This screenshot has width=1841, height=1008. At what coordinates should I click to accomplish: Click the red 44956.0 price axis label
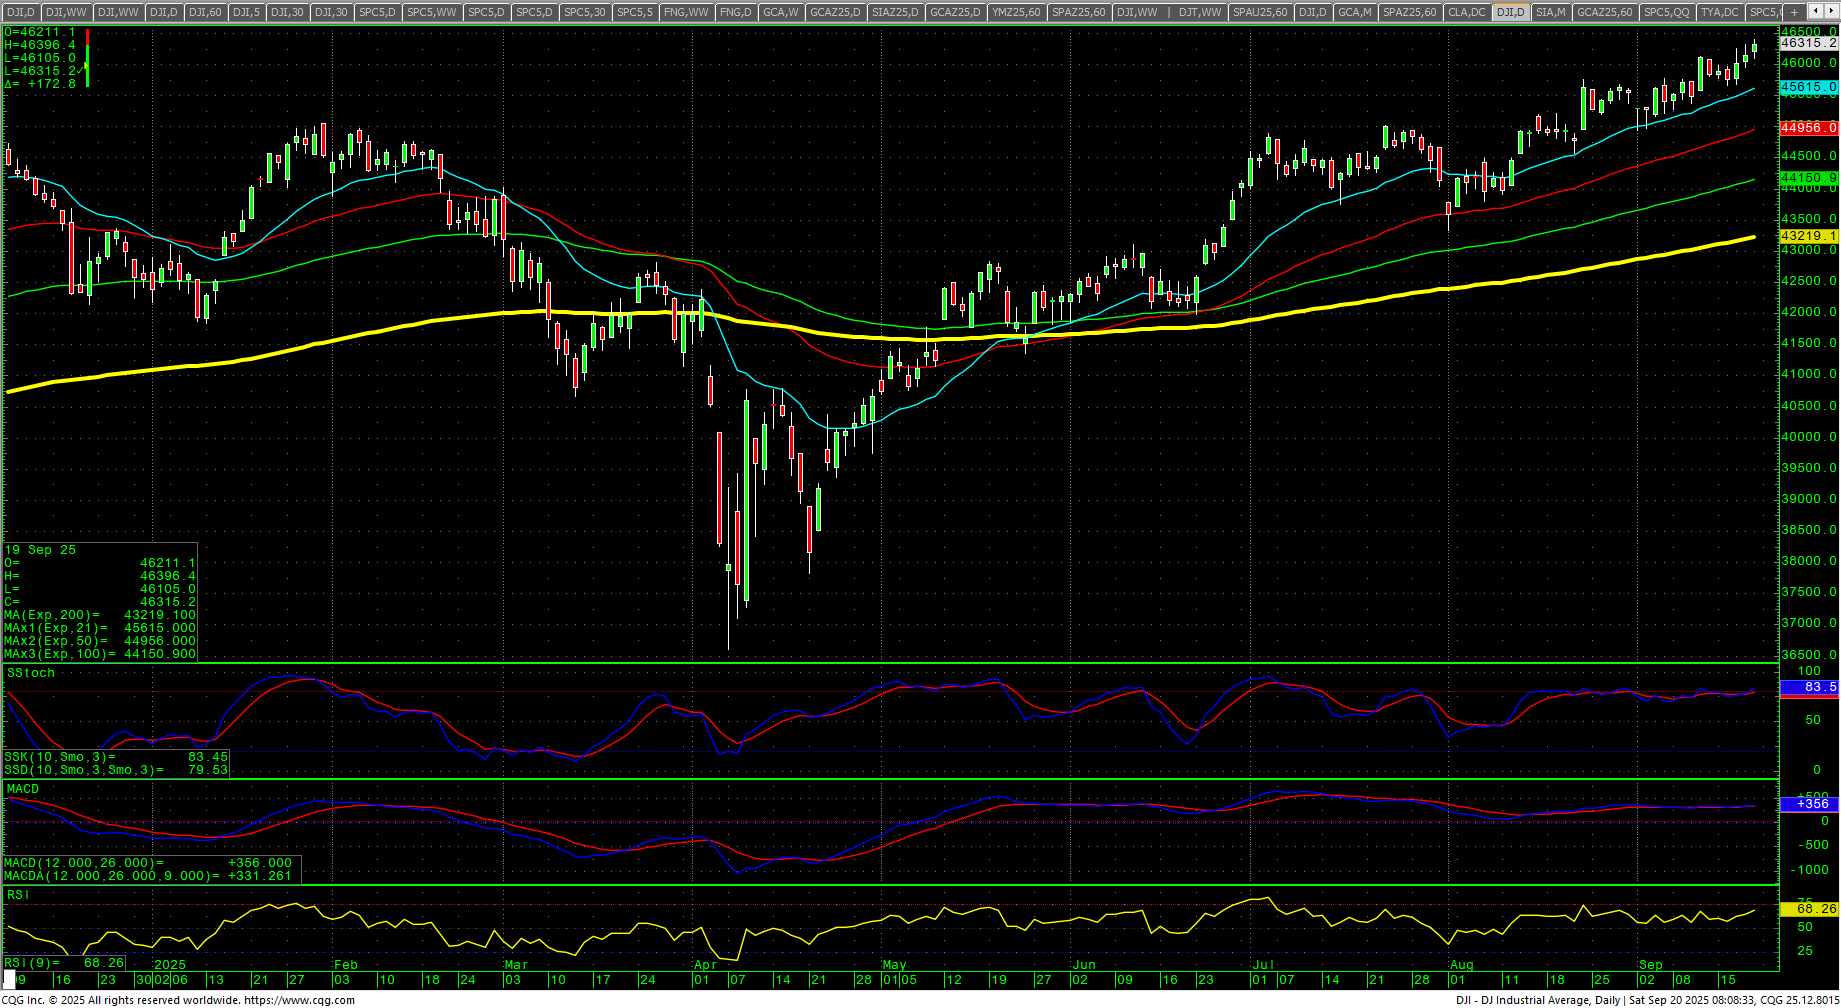1808,128
